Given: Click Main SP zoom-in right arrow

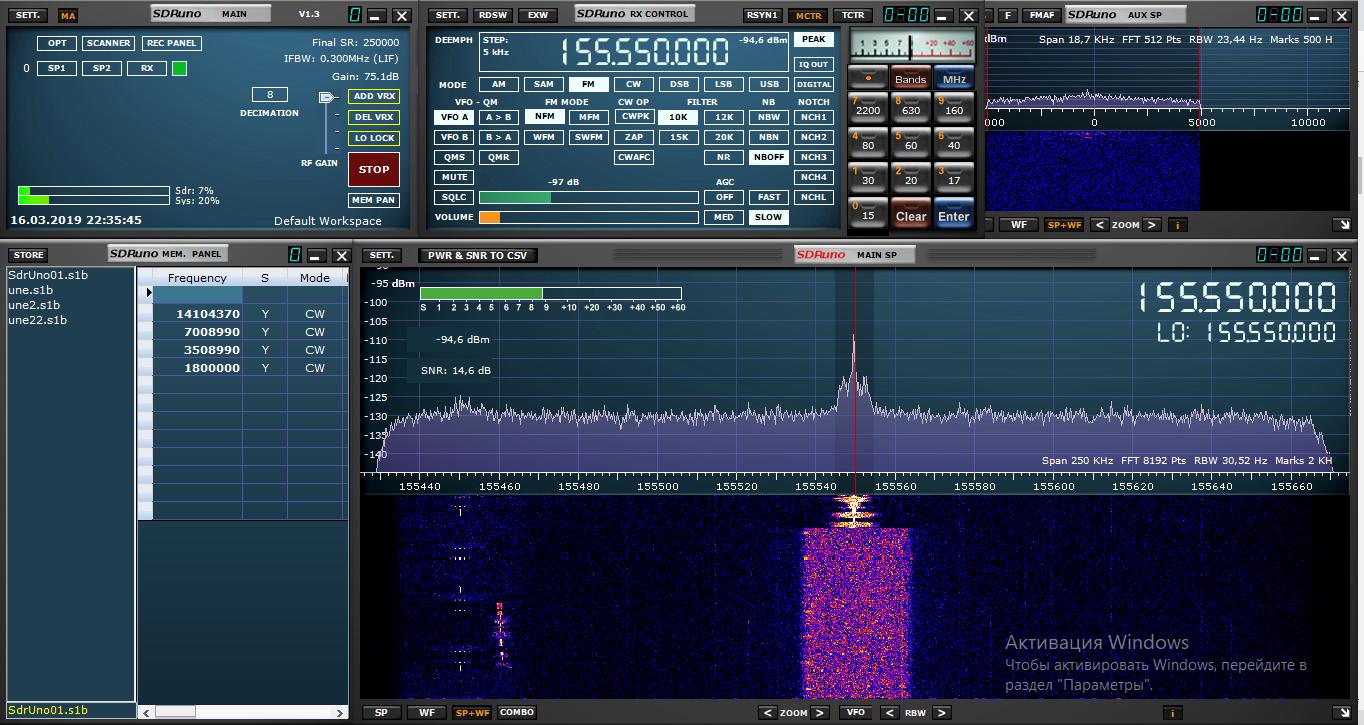Looking at the screenshot, I should (x=819, y=713).
